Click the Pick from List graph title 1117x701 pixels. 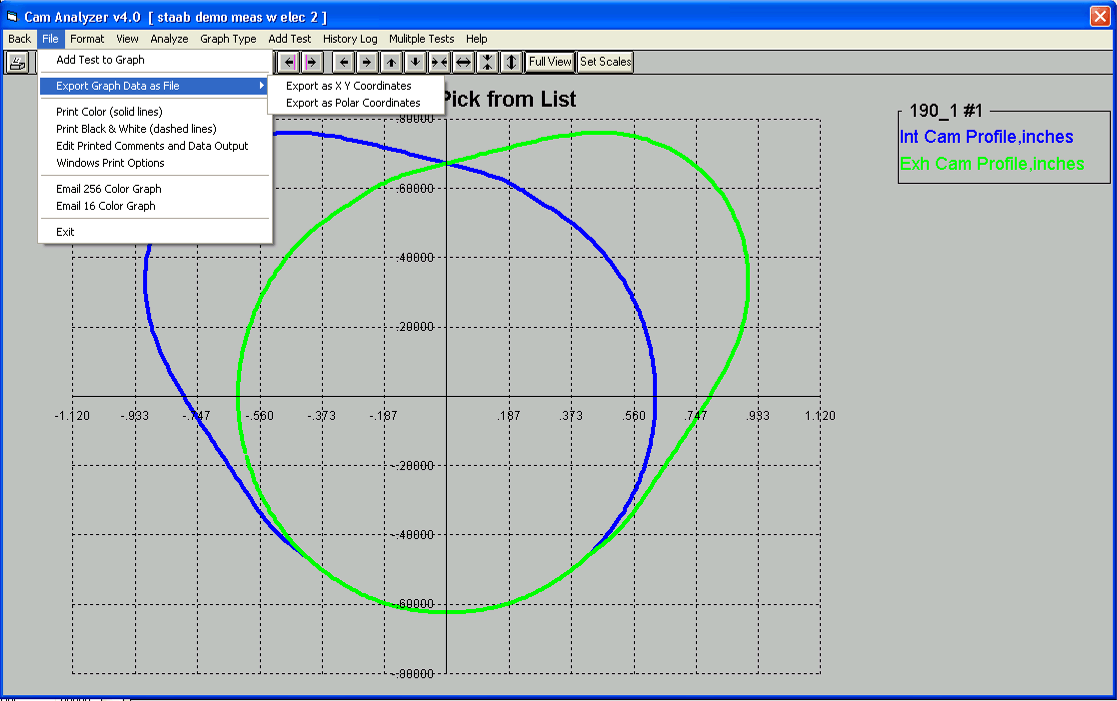509,100
